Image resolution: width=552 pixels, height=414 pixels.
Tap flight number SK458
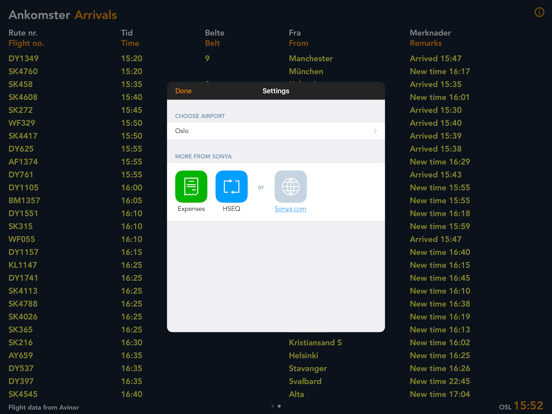point(20,84)
